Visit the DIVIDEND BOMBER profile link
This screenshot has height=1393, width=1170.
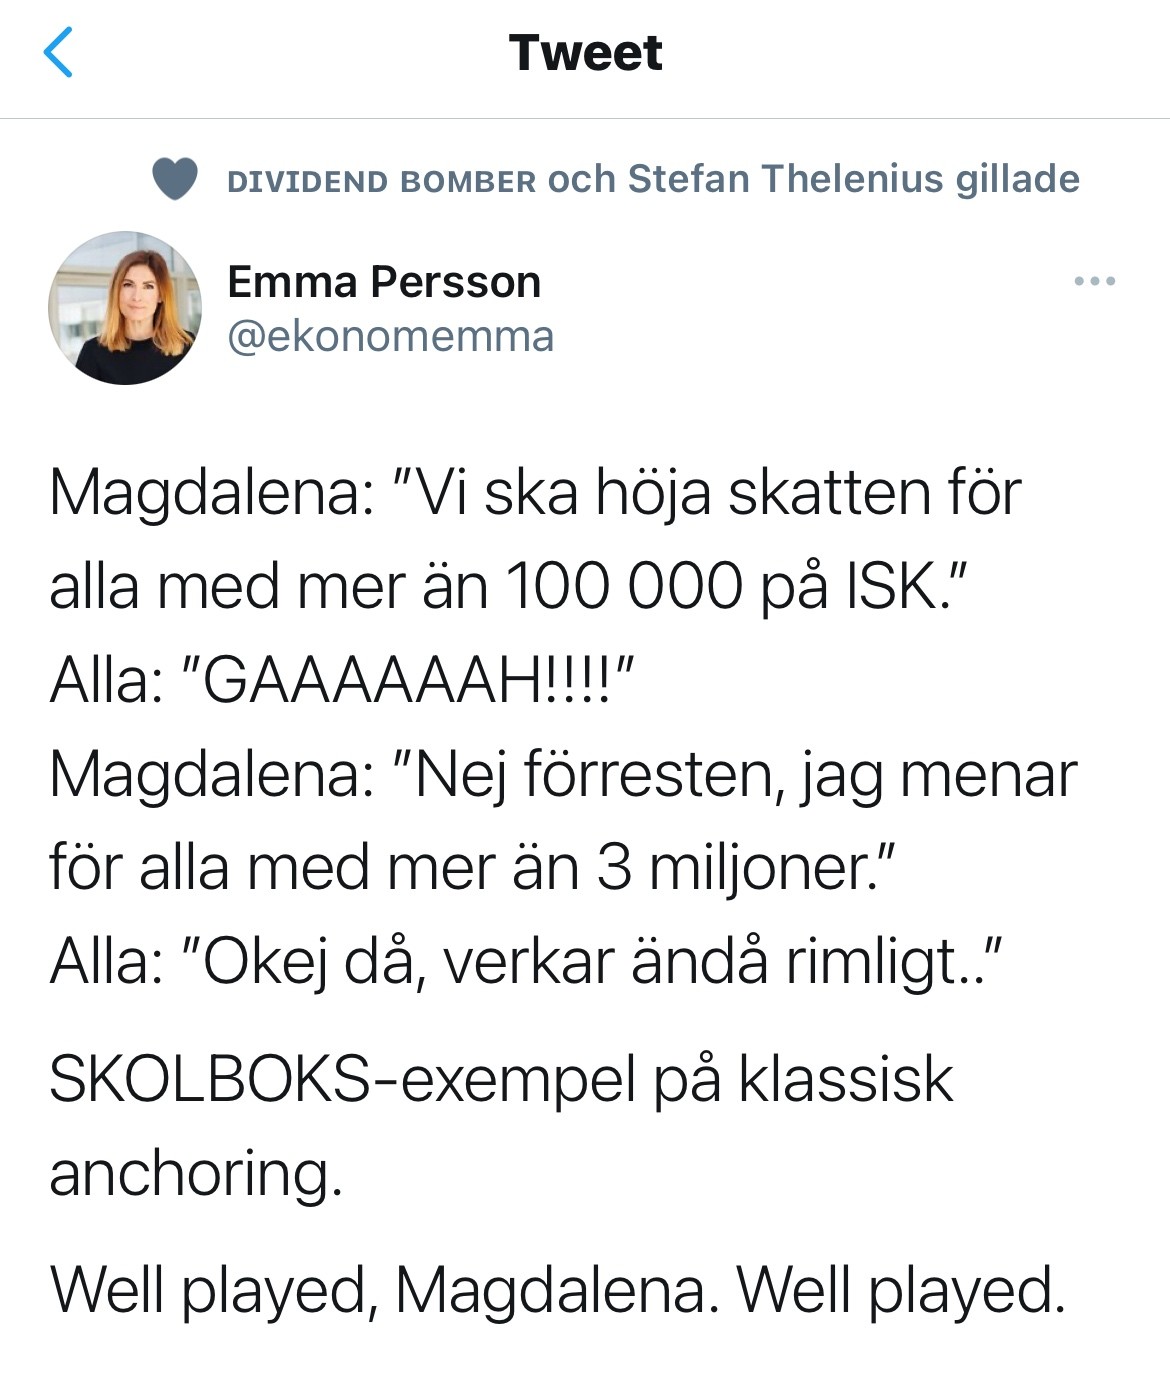tap(382, 181)
